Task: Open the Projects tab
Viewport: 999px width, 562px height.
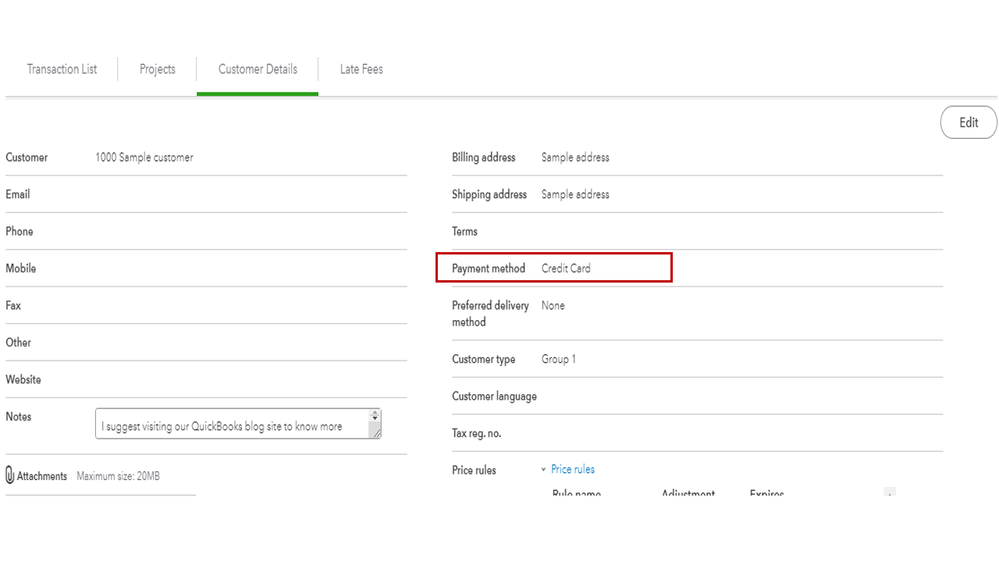Action: pyautogui.click(x=157, y=69)
